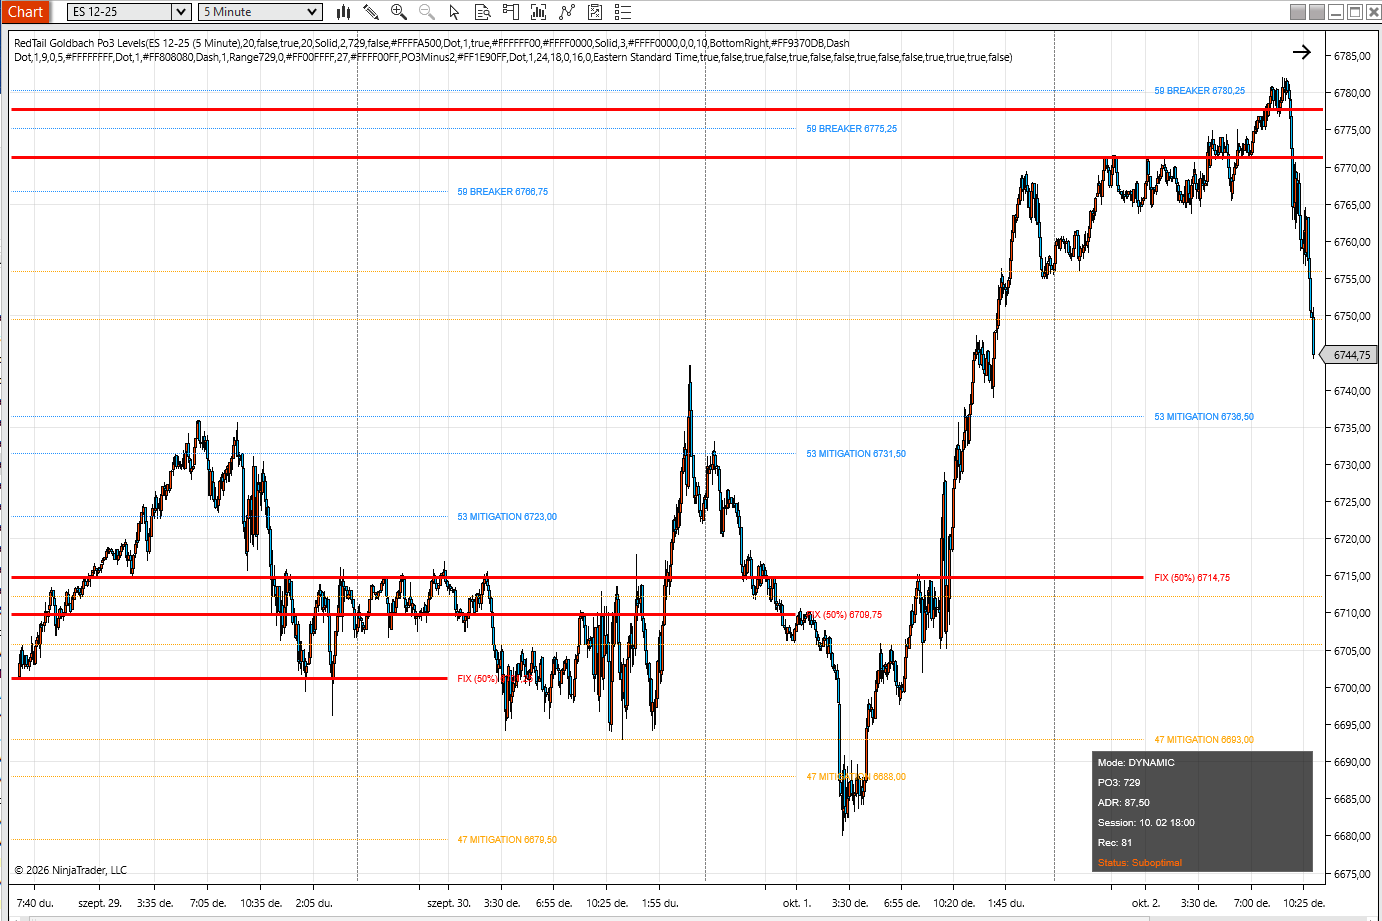Screen dimensions: 1382x921
Task: Open the Chart Properties checkered icon
Action: [594, 11]
